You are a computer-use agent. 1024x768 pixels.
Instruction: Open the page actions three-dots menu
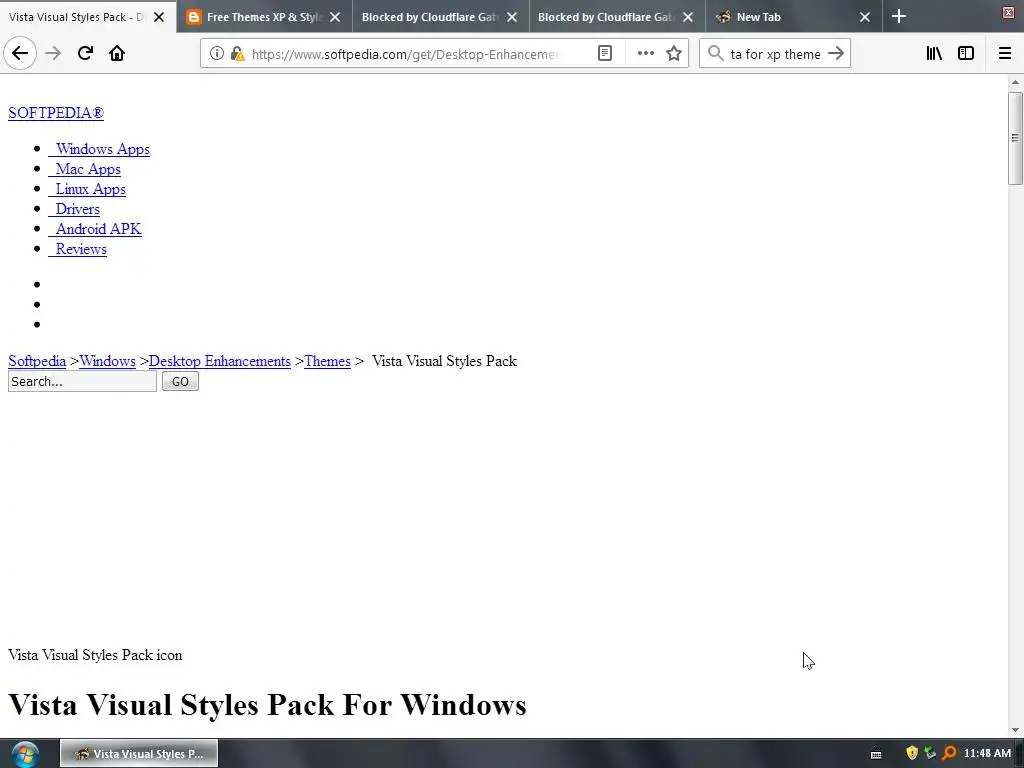pos(645,54)
